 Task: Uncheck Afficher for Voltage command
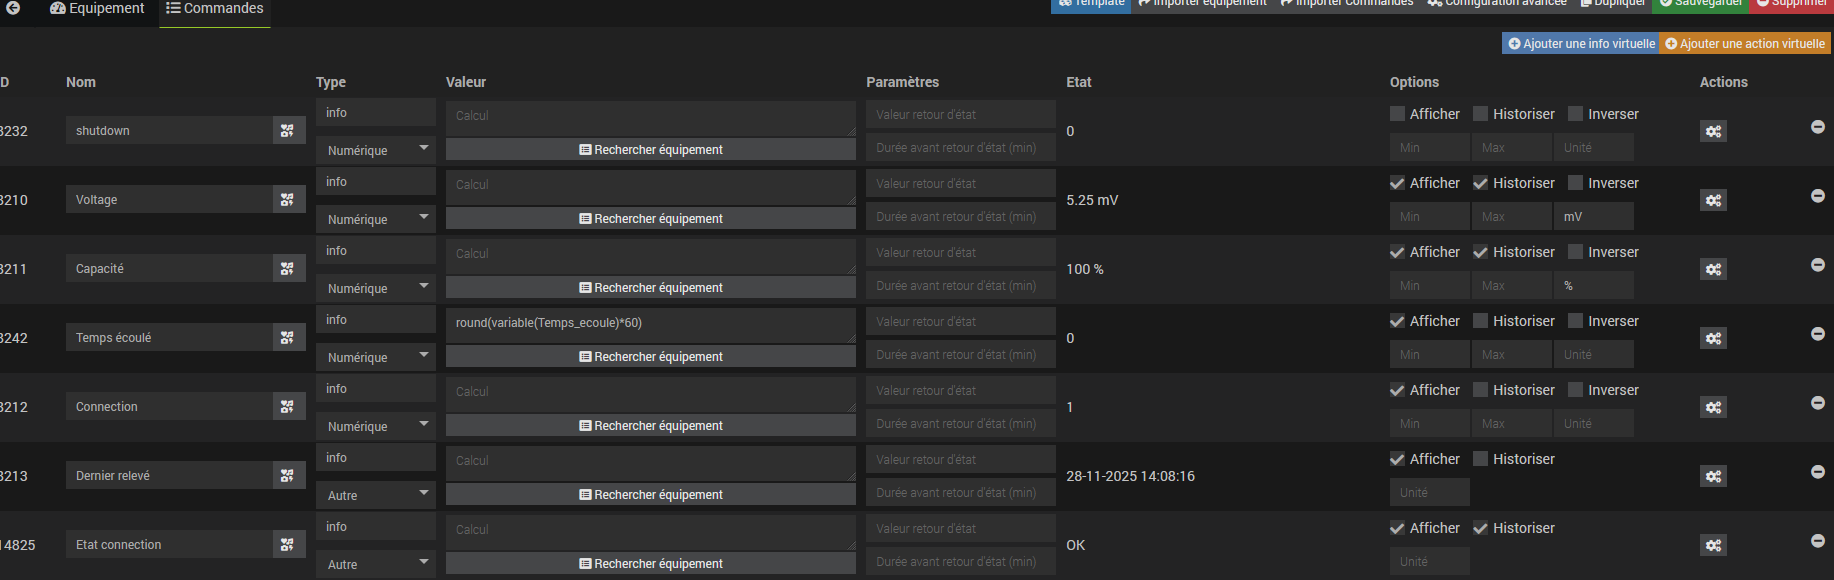click(x=1397, y=183)
